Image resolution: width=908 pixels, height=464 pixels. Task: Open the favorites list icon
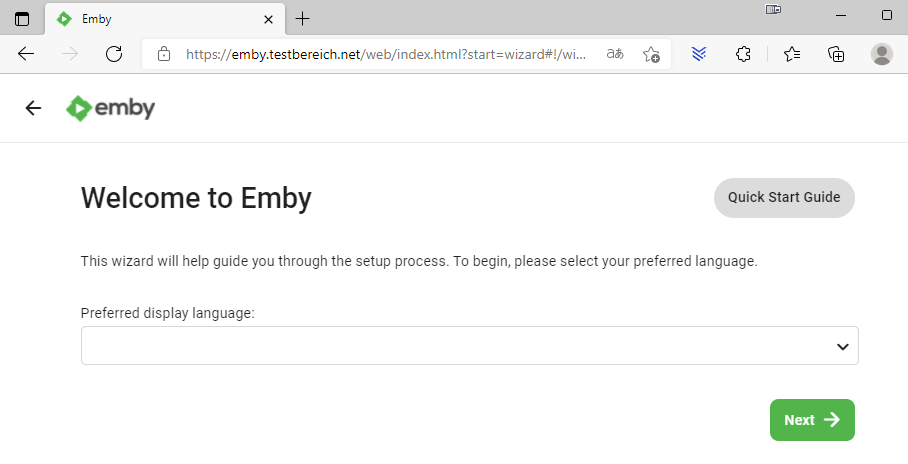(x=792, y=54)
